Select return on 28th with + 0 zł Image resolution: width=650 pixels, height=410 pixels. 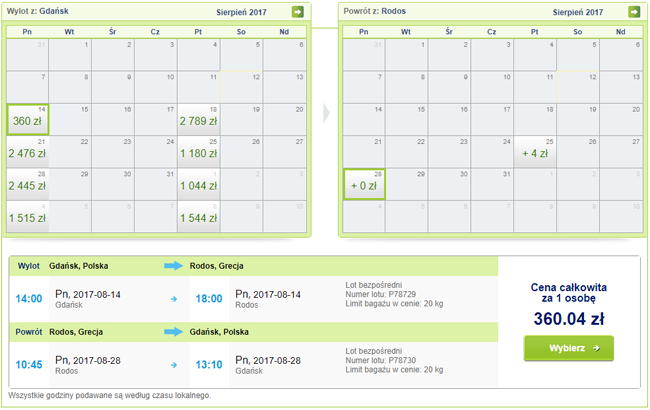coord(363,184)
